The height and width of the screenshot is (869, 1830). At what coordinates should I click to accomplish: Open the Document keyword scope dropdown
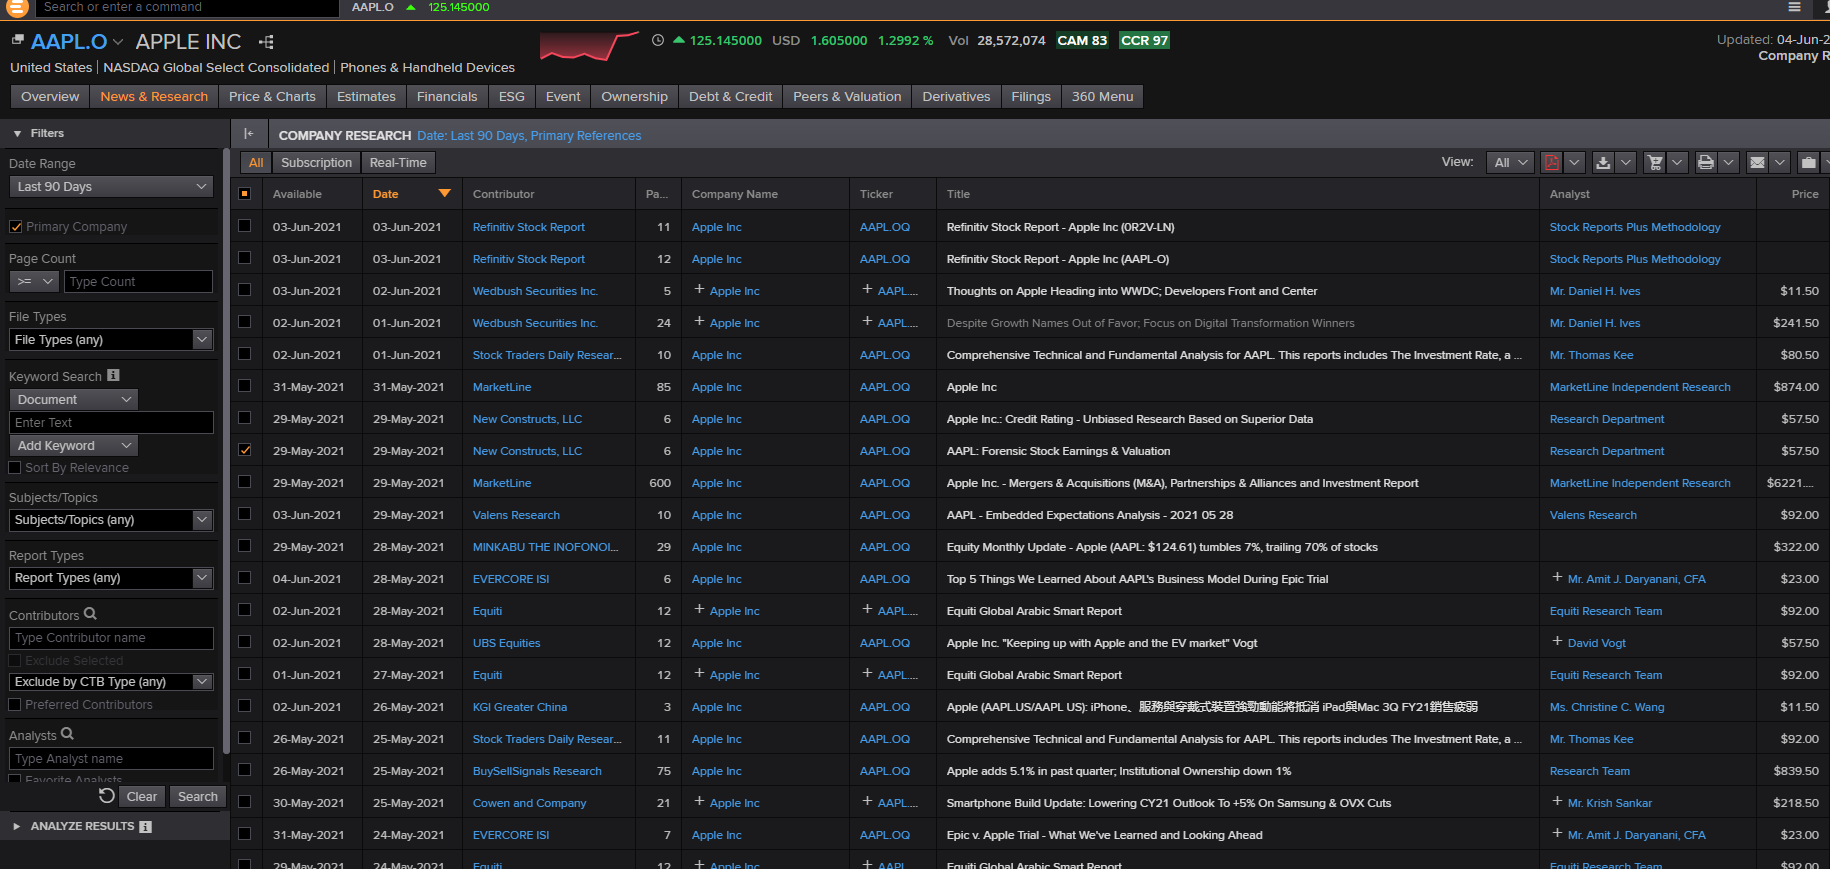pos(74,400)
